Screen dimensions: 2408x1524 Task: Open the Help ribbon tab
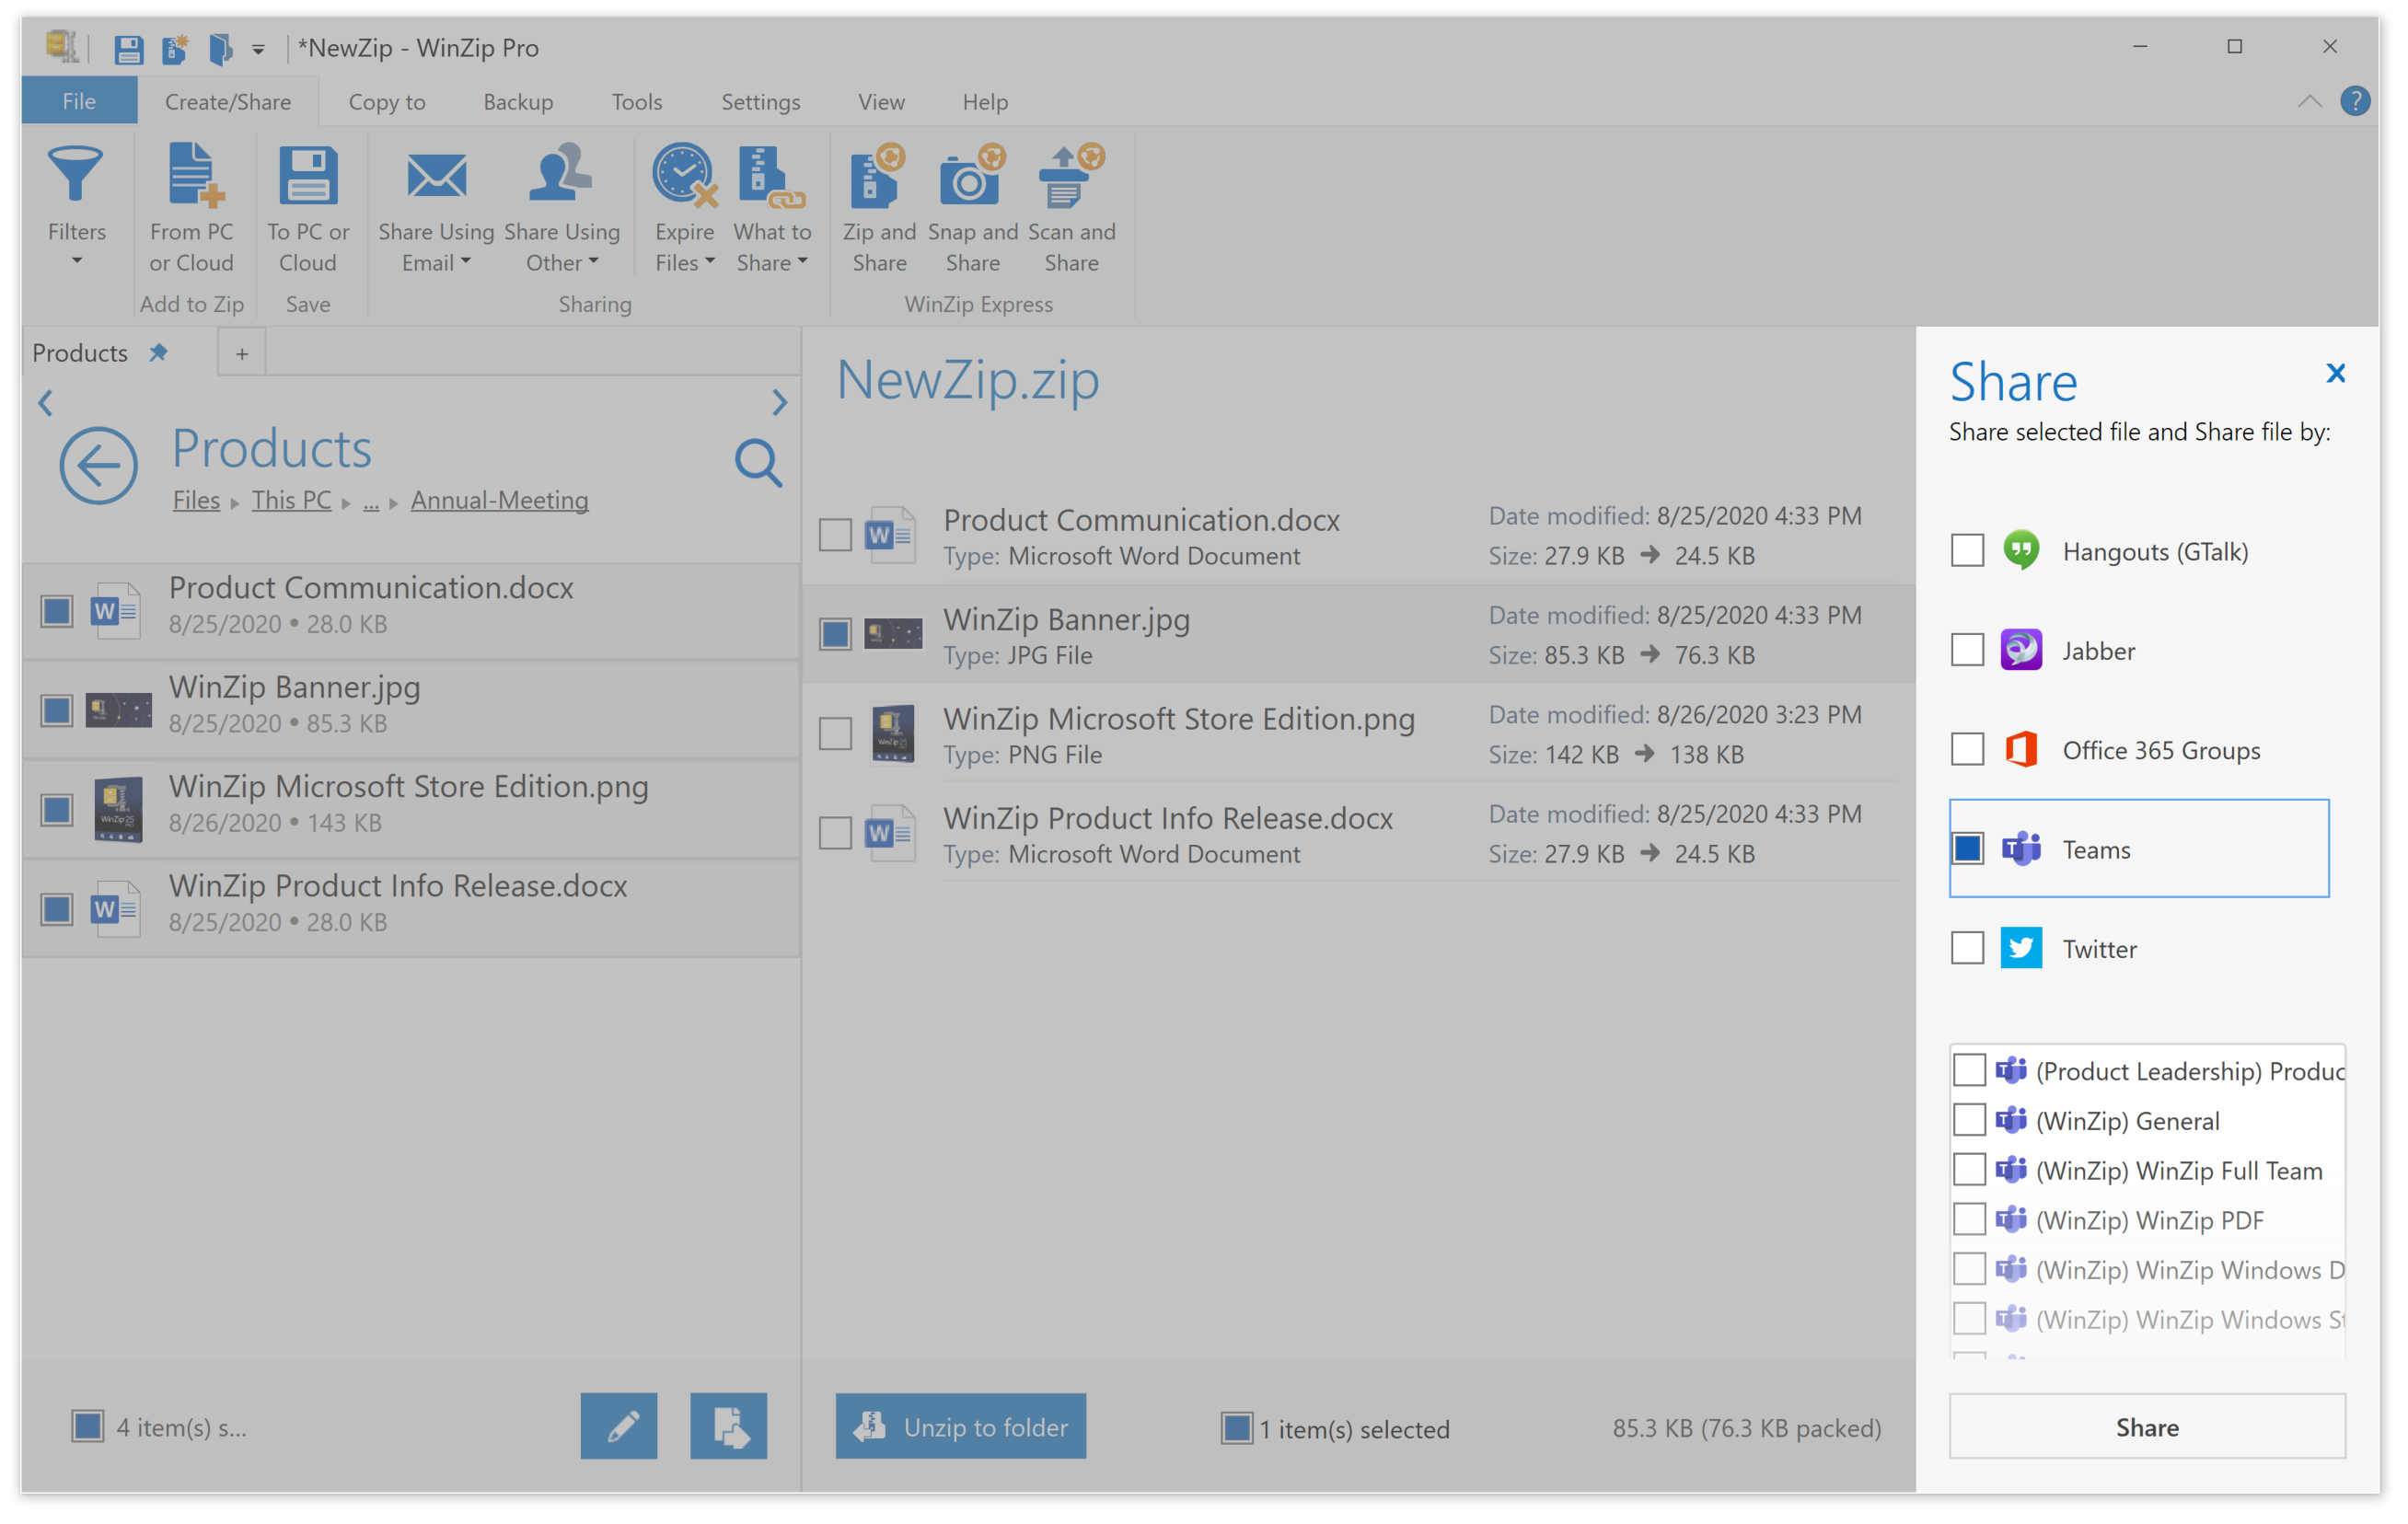point(985,101)
